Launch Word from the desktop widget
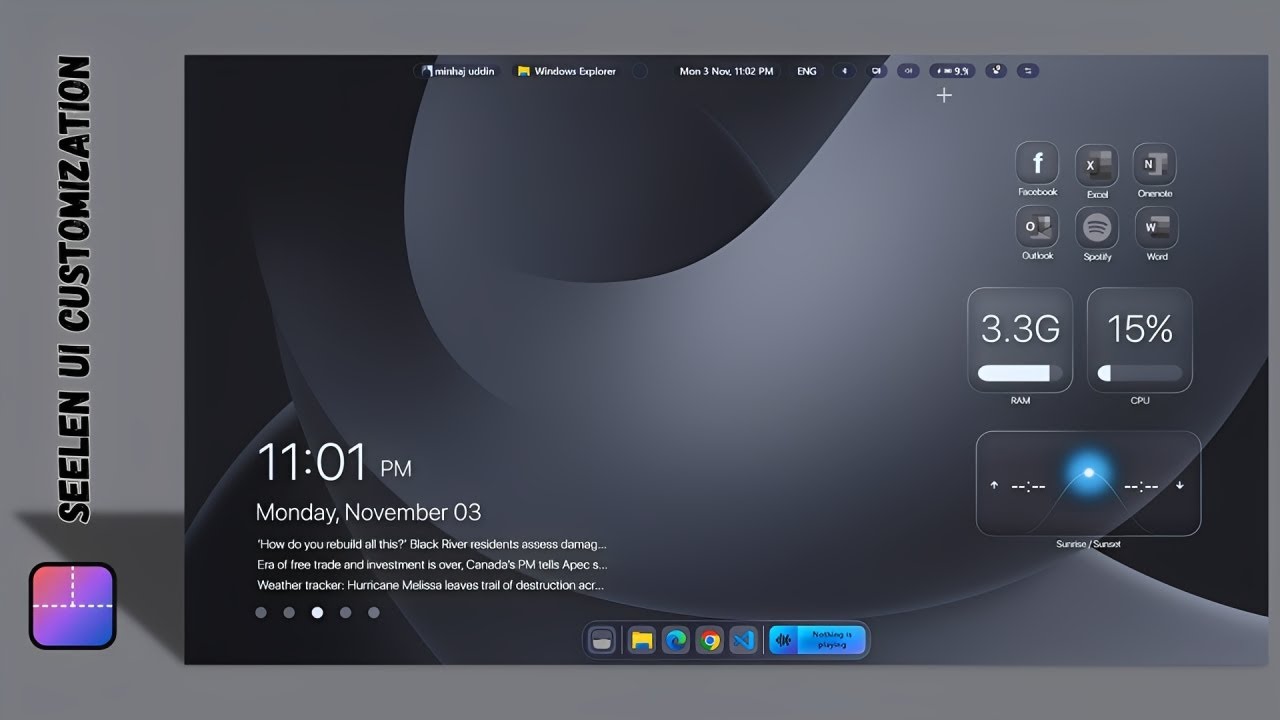Viewport: 1280px width, 720px height. click(1156, 228)
